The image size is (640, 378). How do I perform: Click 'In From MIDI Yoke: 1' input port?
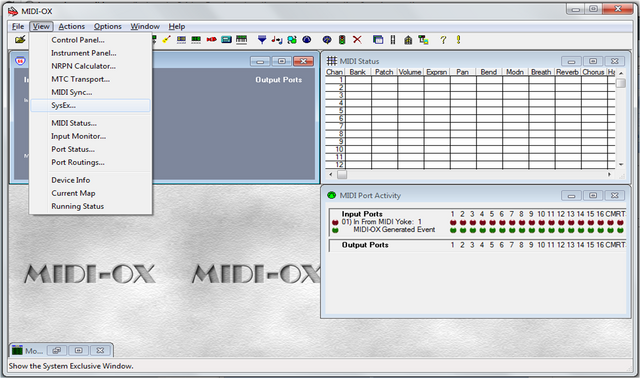(x=382, y=222)
